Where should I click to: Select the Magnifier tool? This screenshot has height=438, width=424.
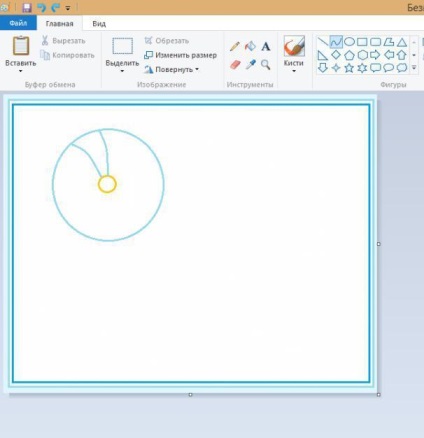point(266,64)
